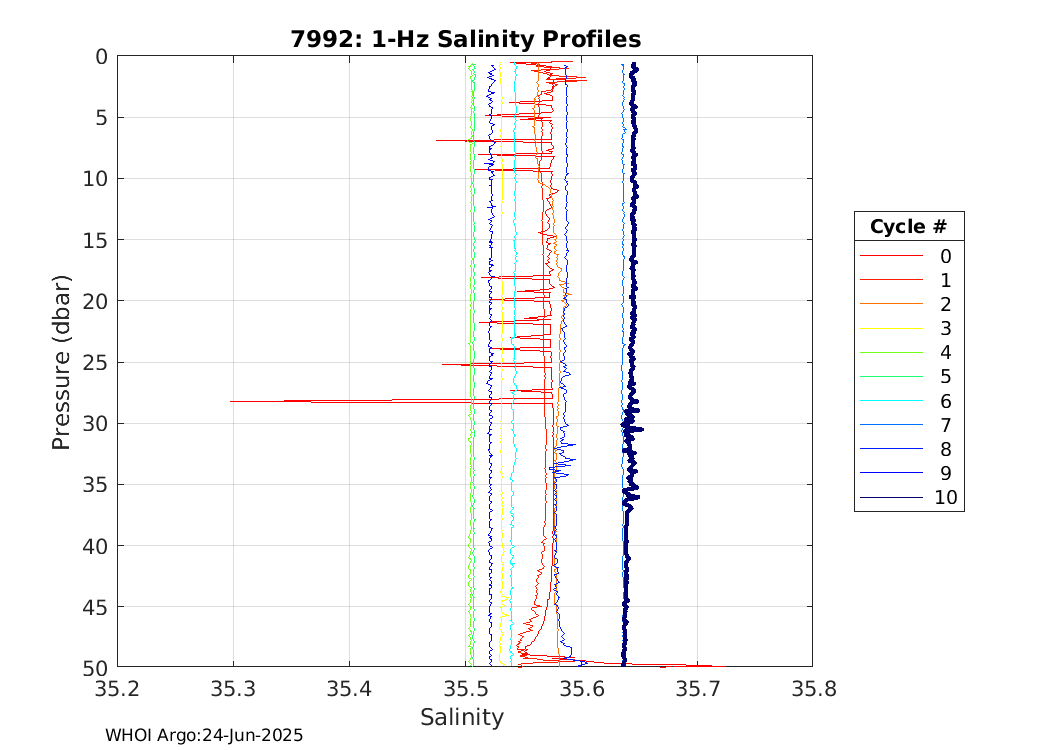Select legend entry for cycle 4

[x=908, y=352]
